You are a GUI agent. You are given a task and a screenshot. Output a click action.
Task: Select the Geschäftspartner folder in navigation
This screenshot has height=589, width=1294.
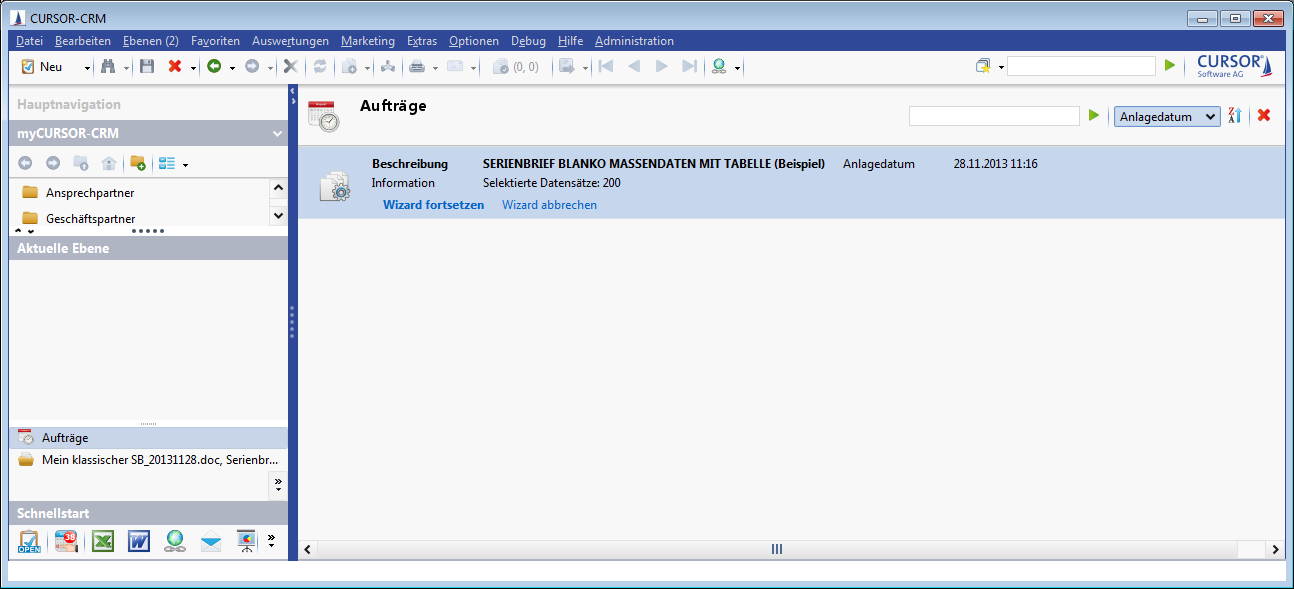90,219
